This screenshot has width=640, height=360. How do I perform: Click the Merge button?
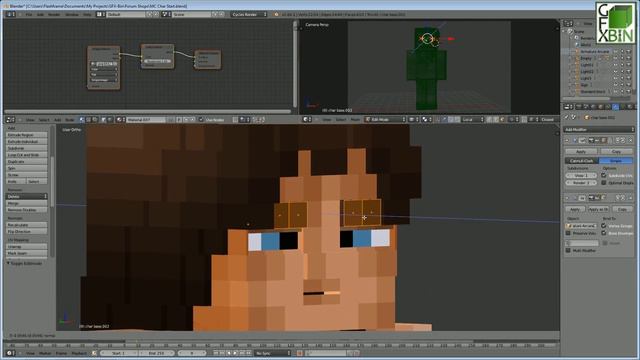tap(27, 203)
